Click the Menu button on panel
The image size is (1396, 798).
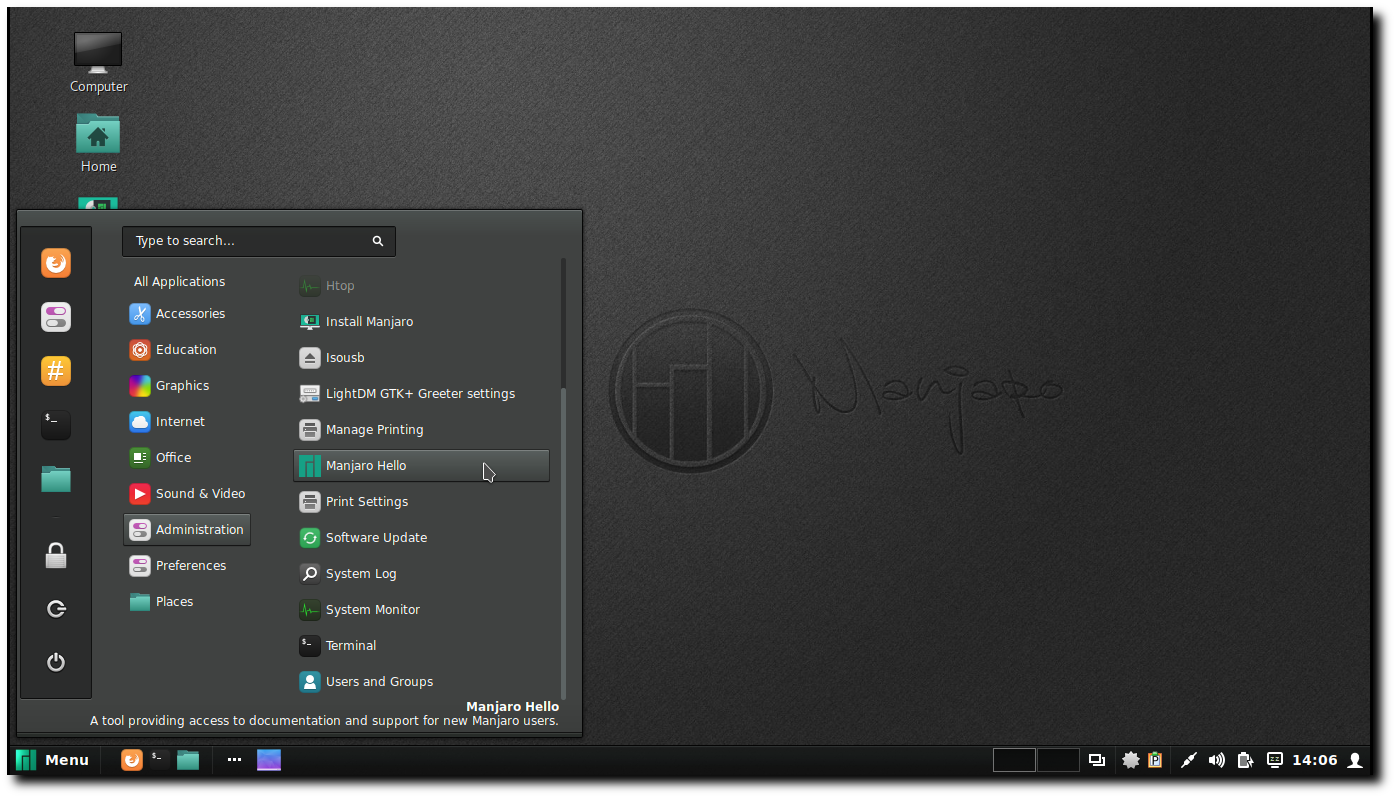[53, 760]
